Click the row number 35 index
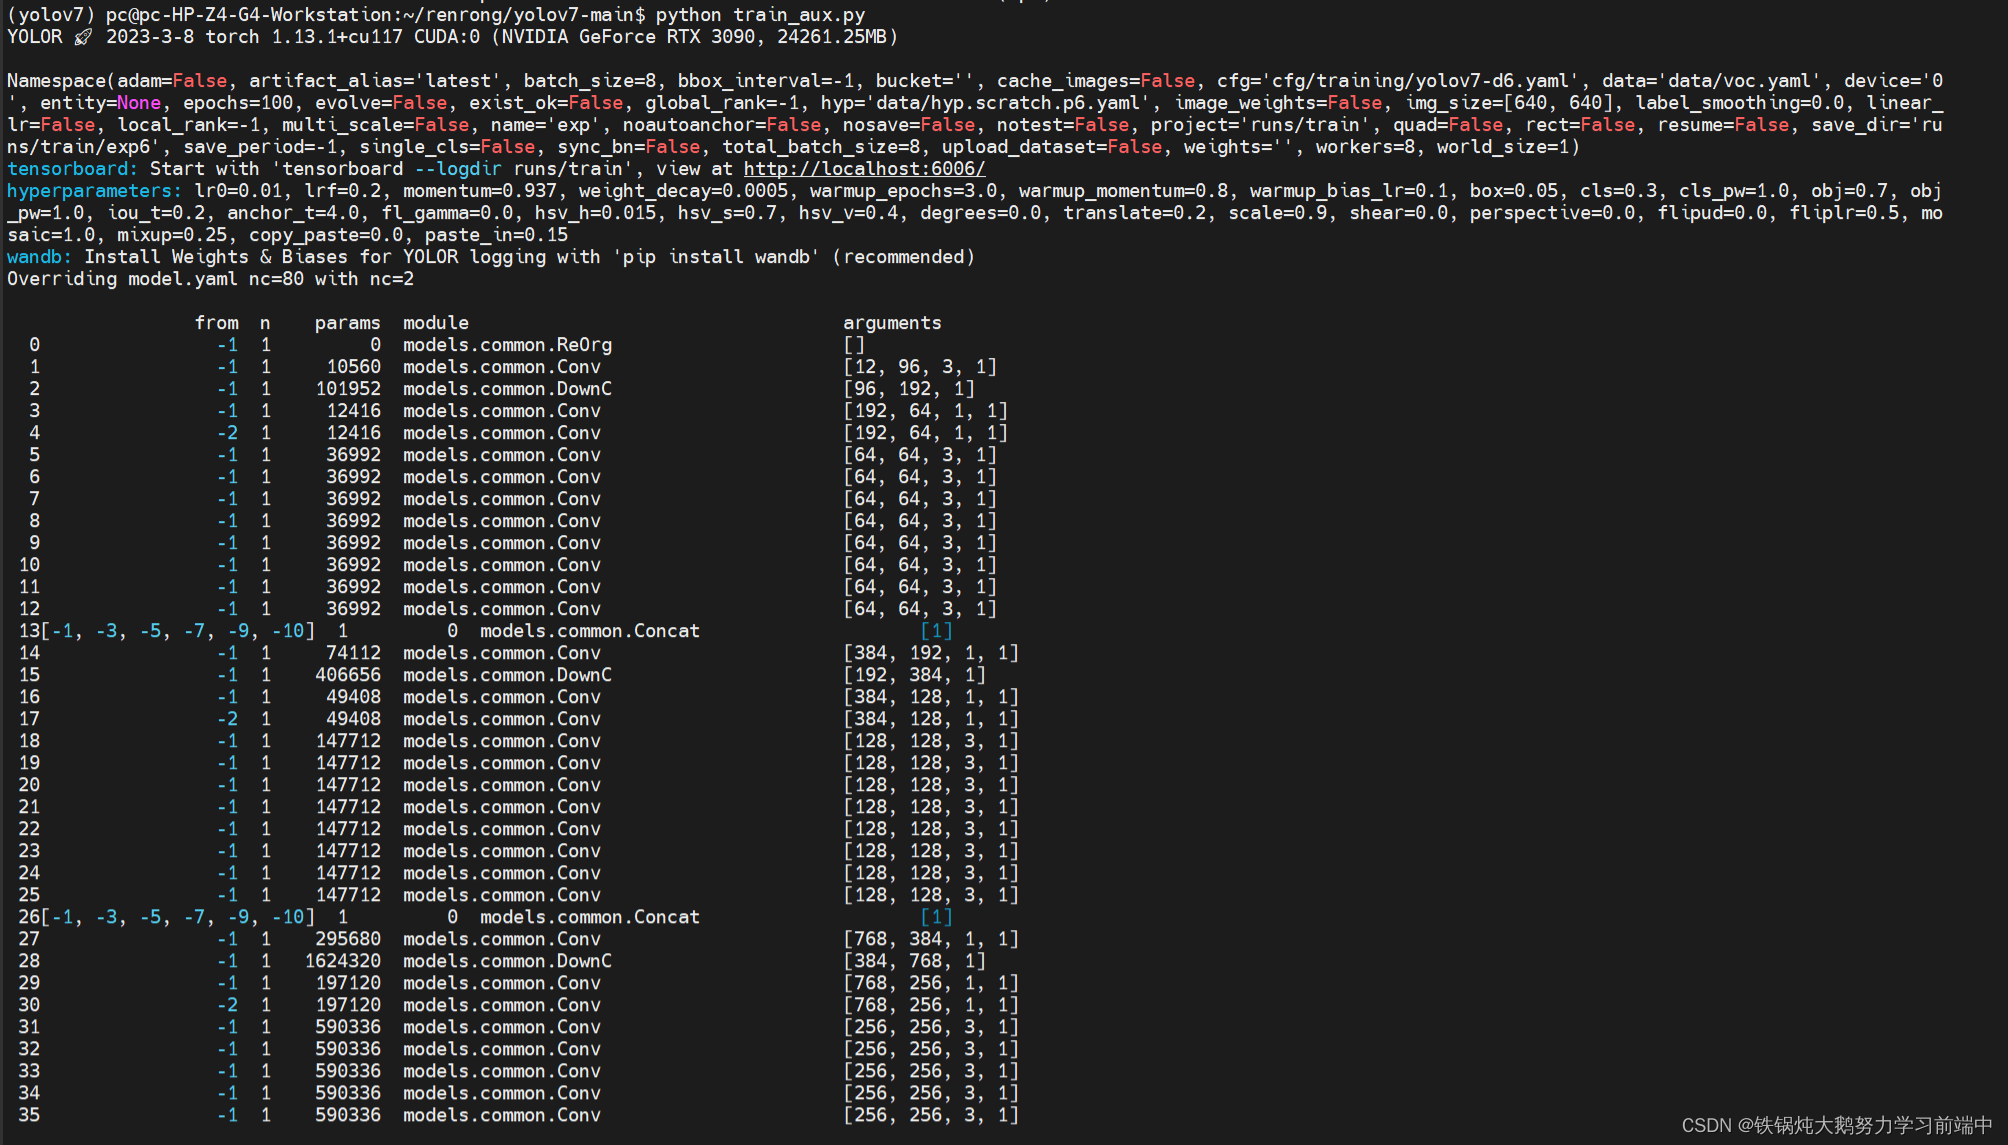This screenshot has width=2008, height=1145. 29,1115
